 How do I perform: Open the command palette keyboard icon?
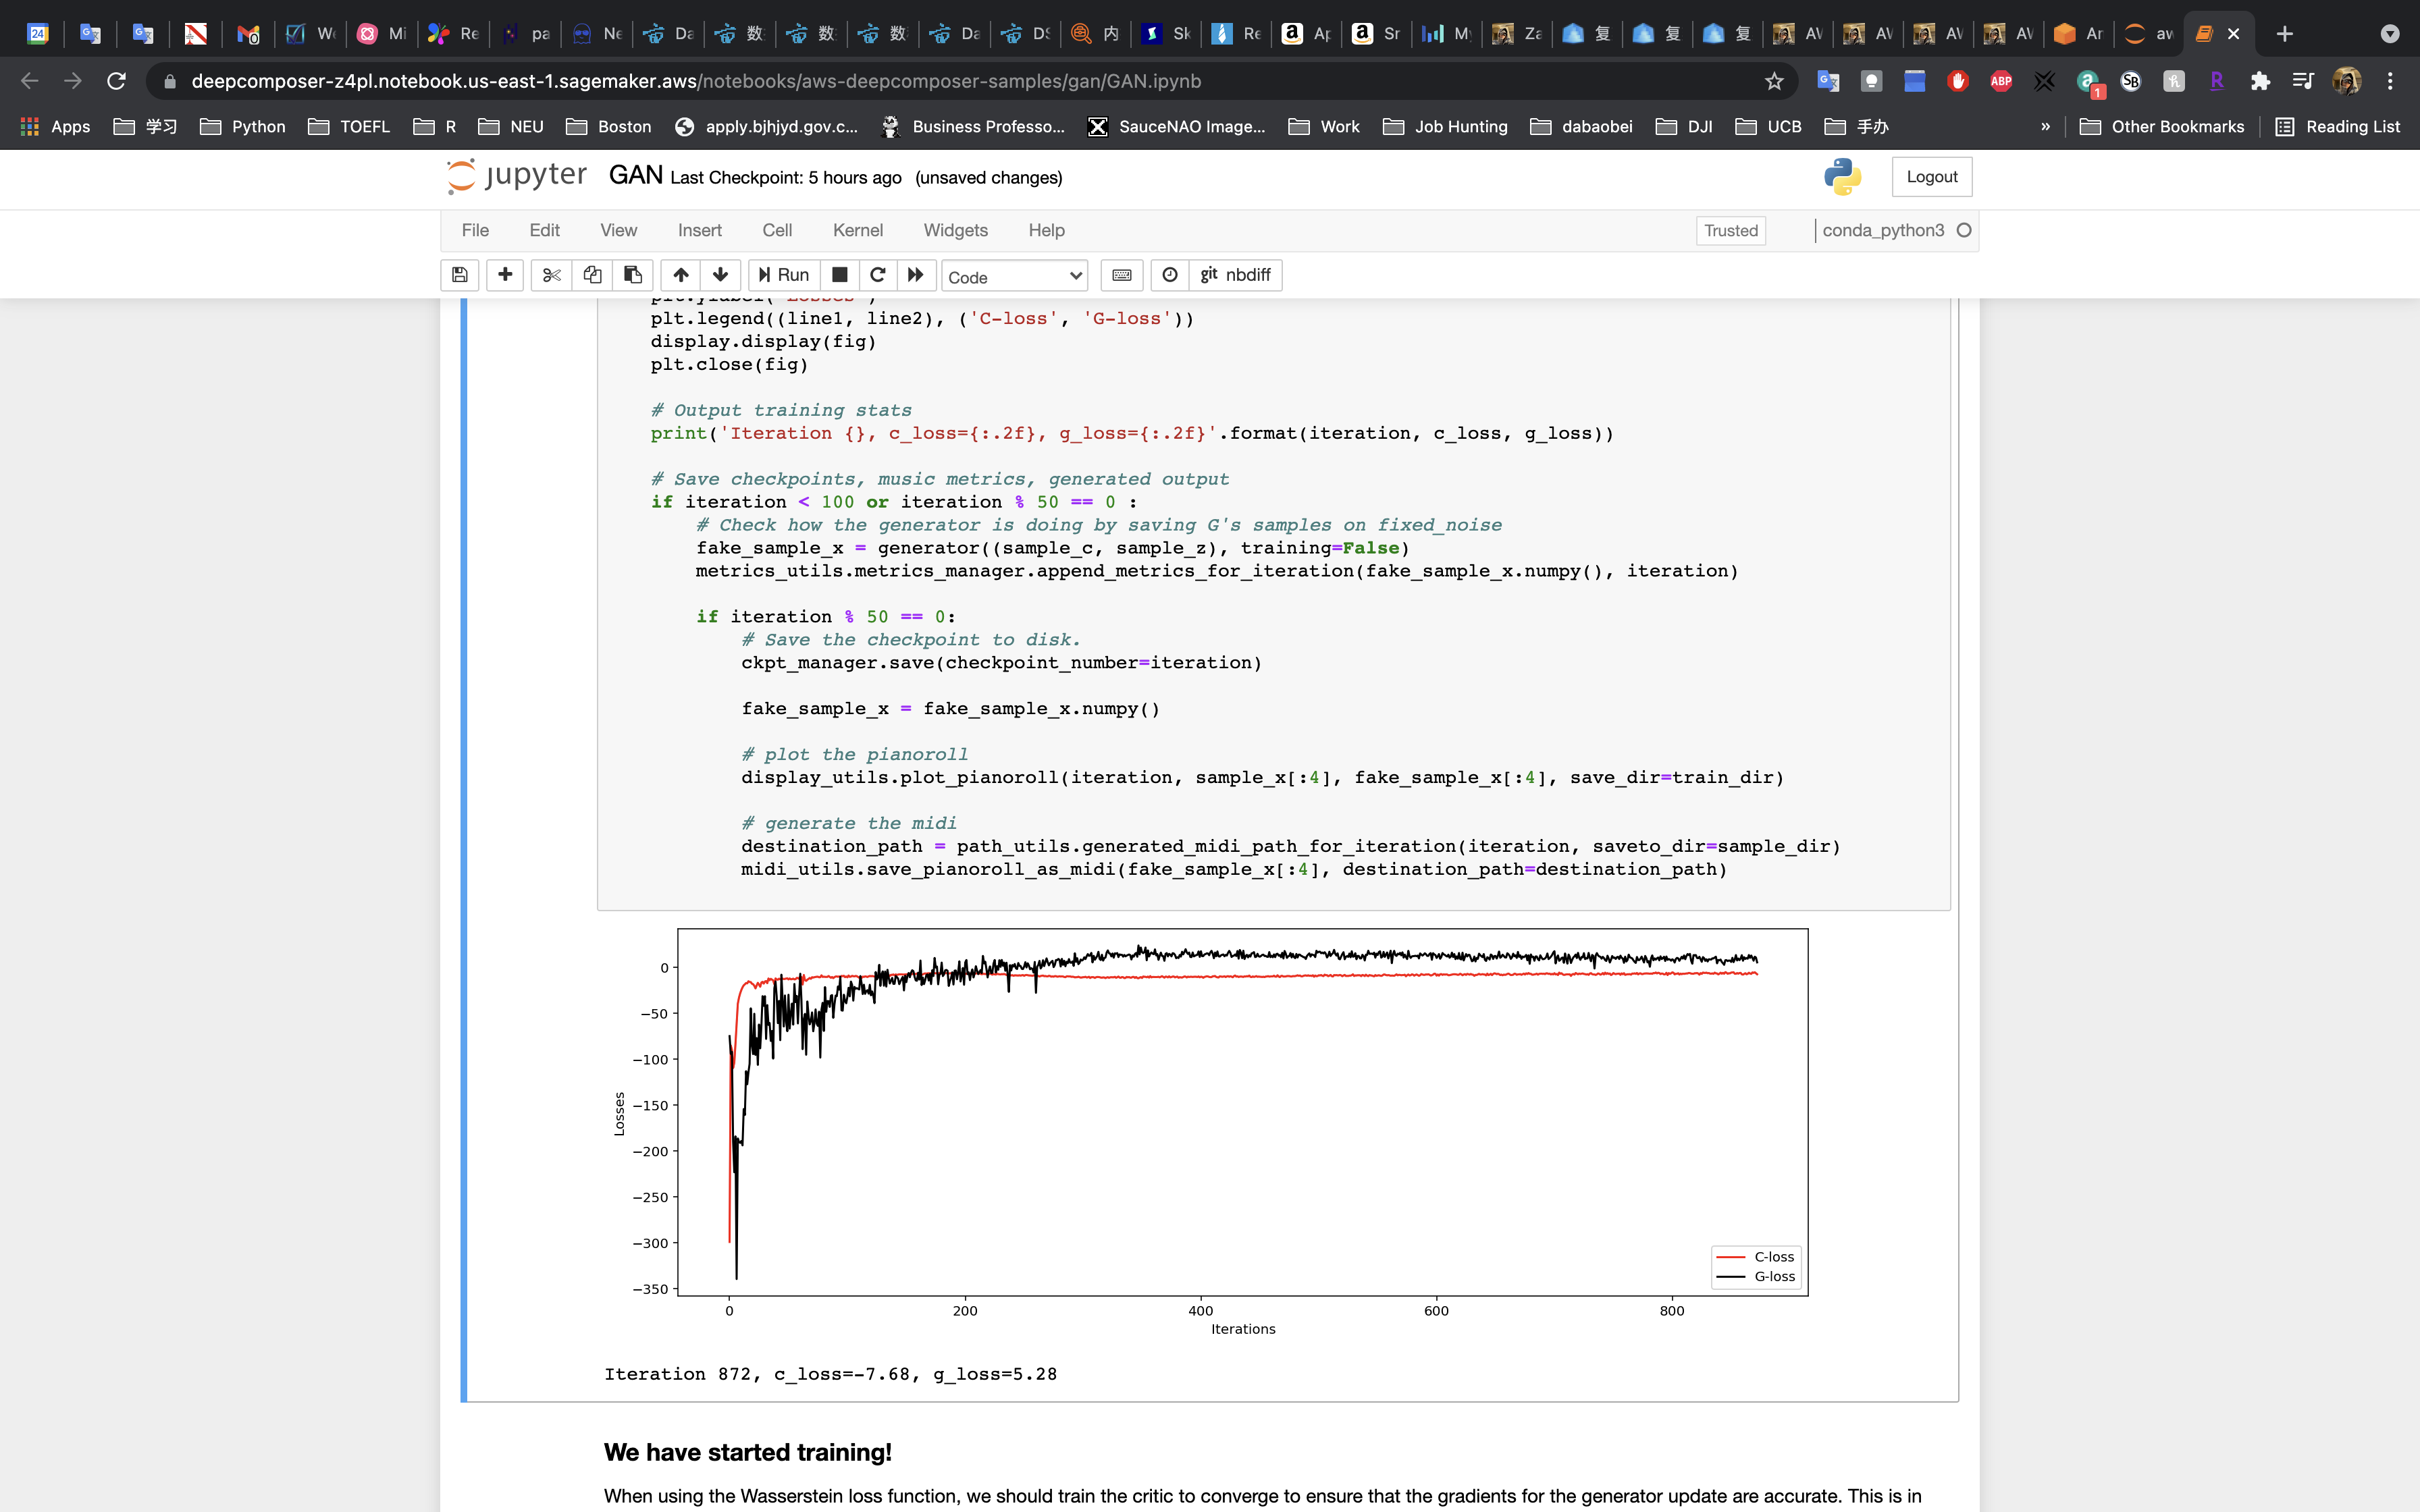[1122, 275]
